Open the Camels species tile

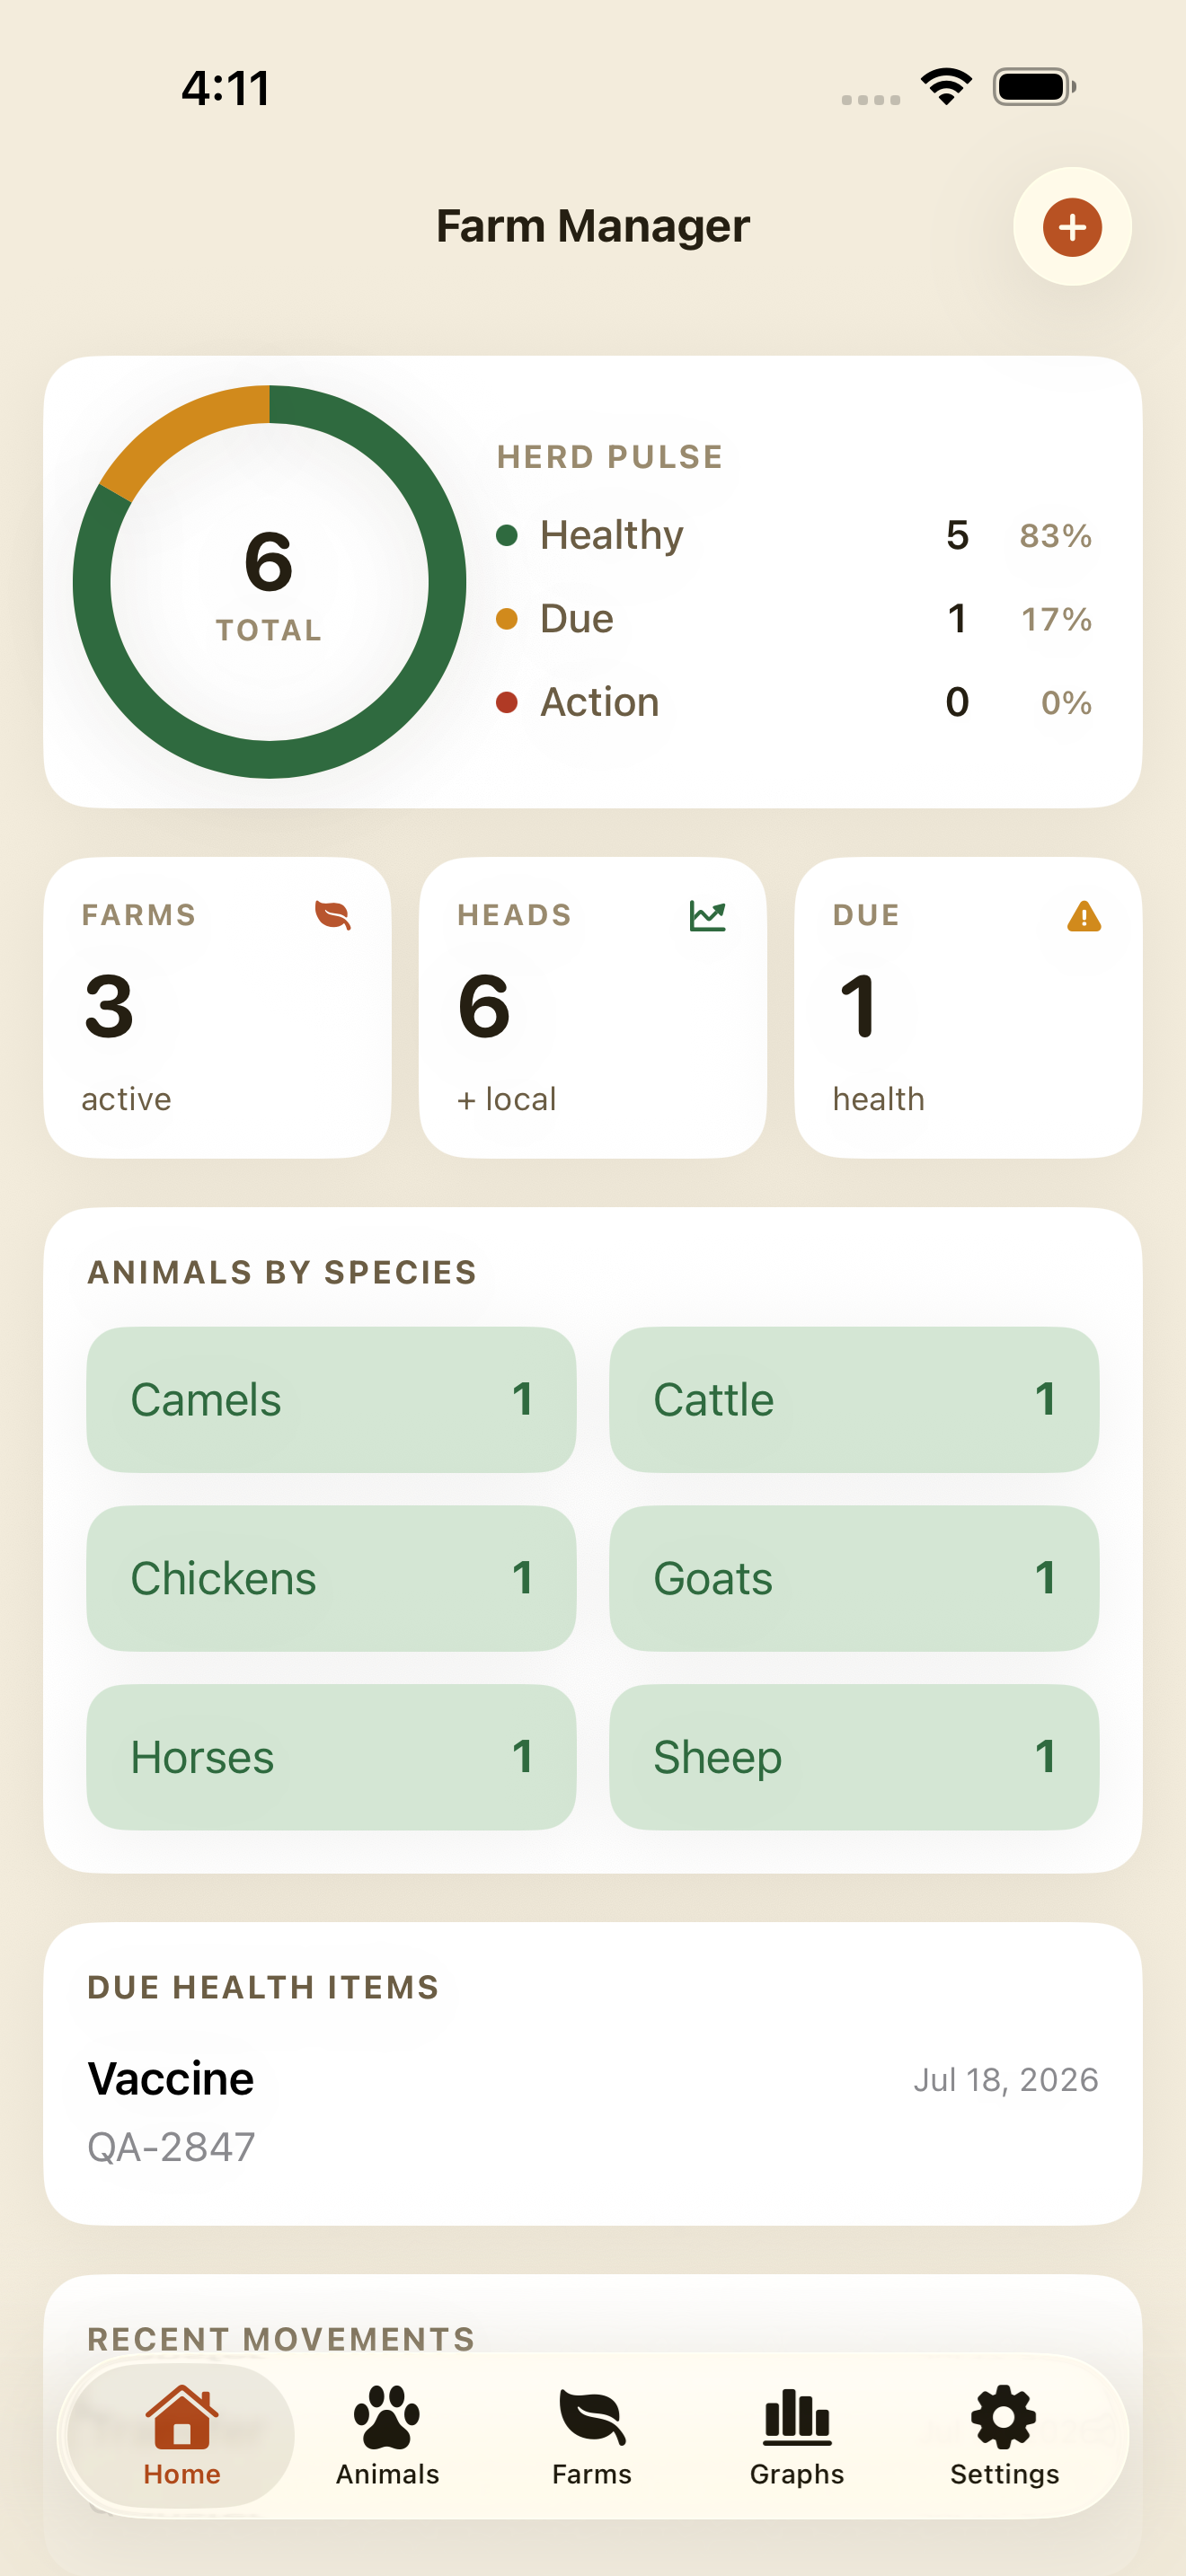click(331, 1399)
